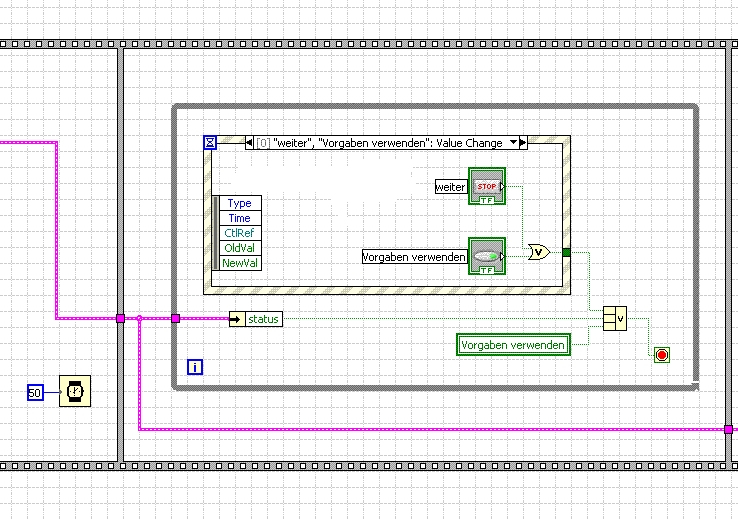The width and height of the screenshot is (738, 519).
Task: Click the loop stop condition terminal
Action: 662,355
